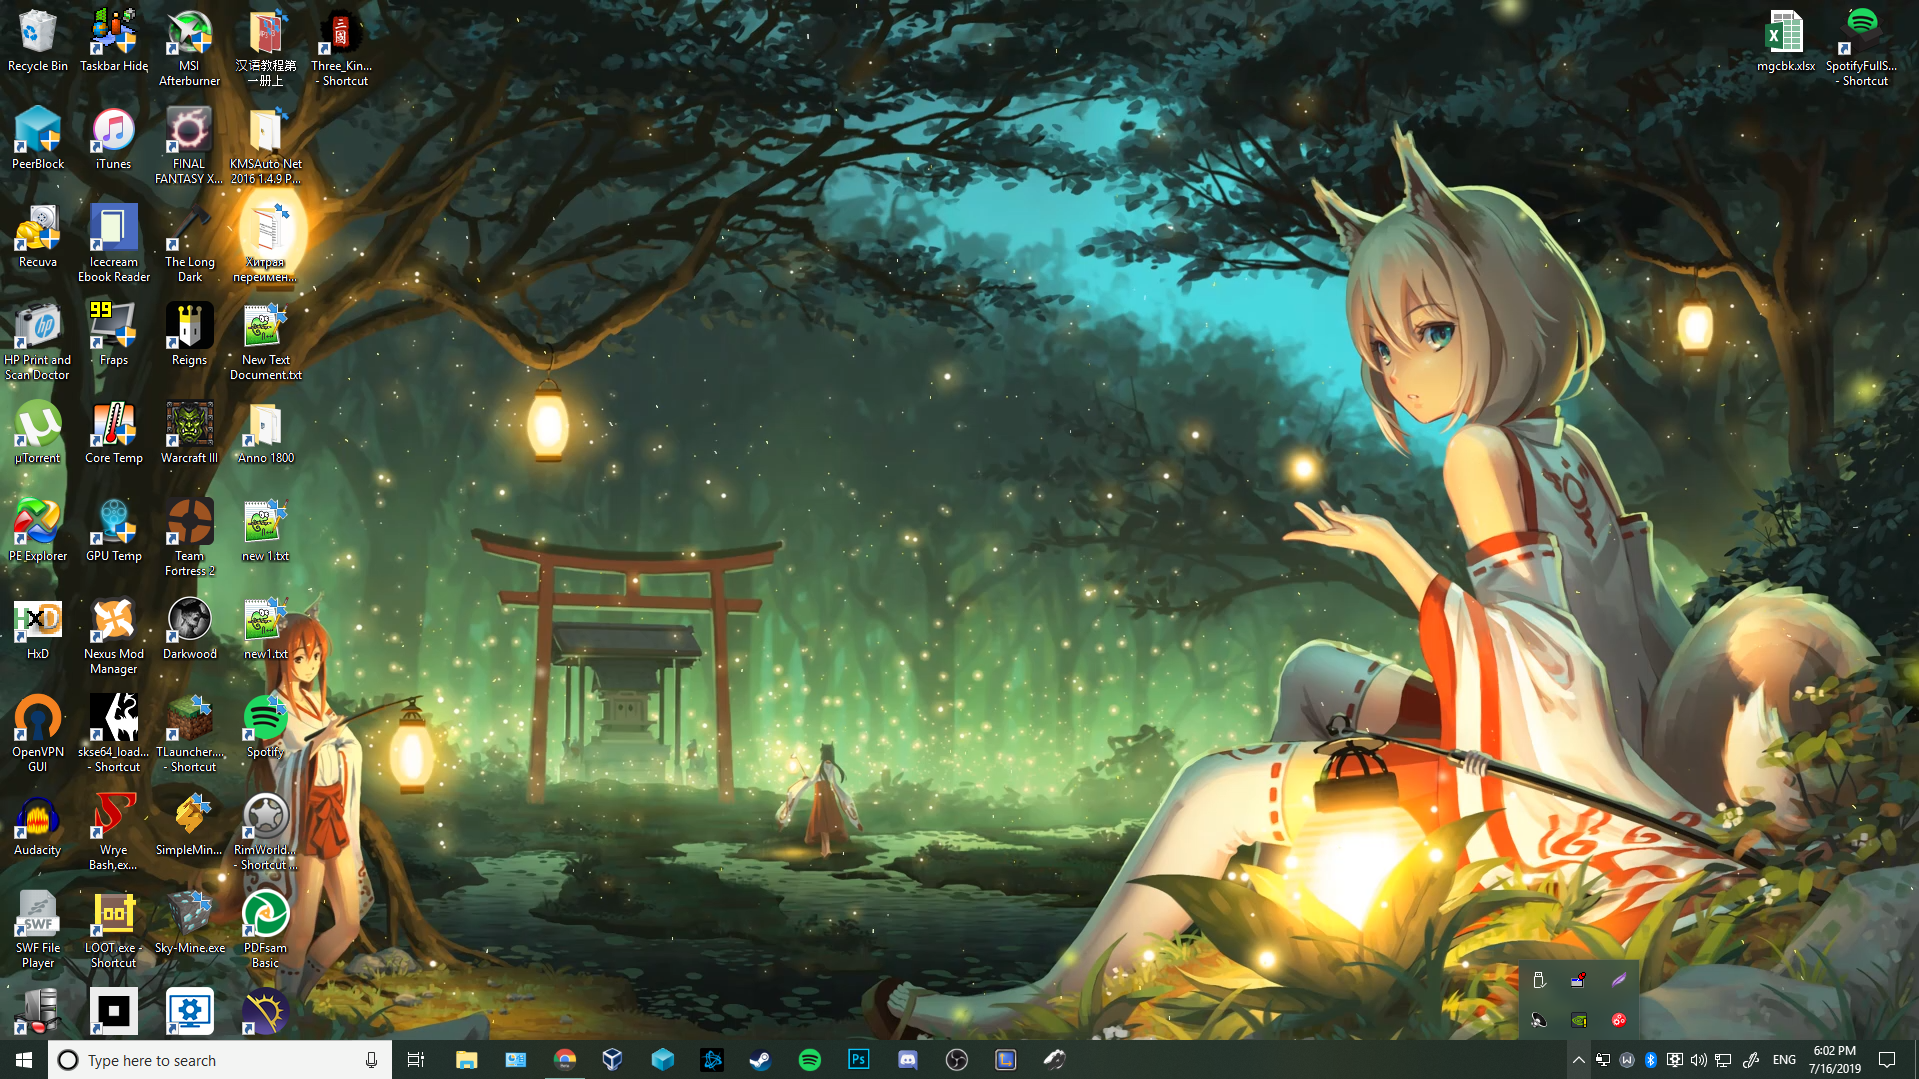Click the SWF File Player icon

point(37,930)
